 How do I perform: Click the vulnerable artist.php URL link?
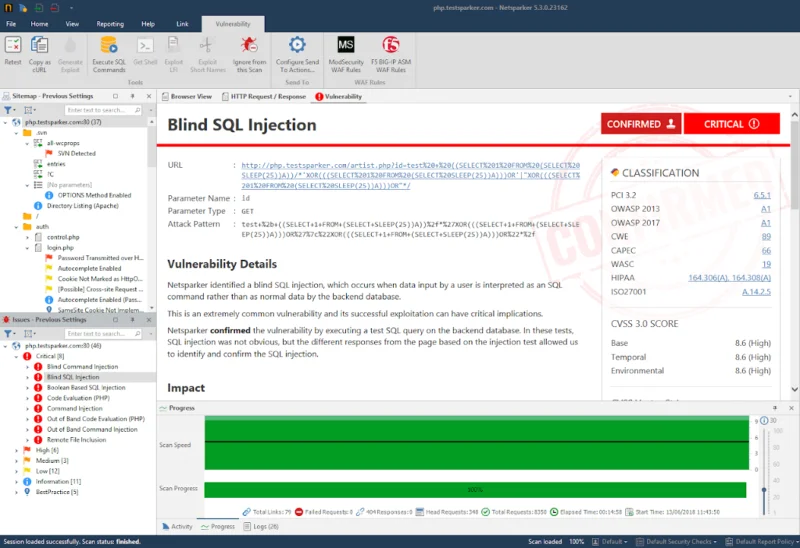[x=410, y=176]
